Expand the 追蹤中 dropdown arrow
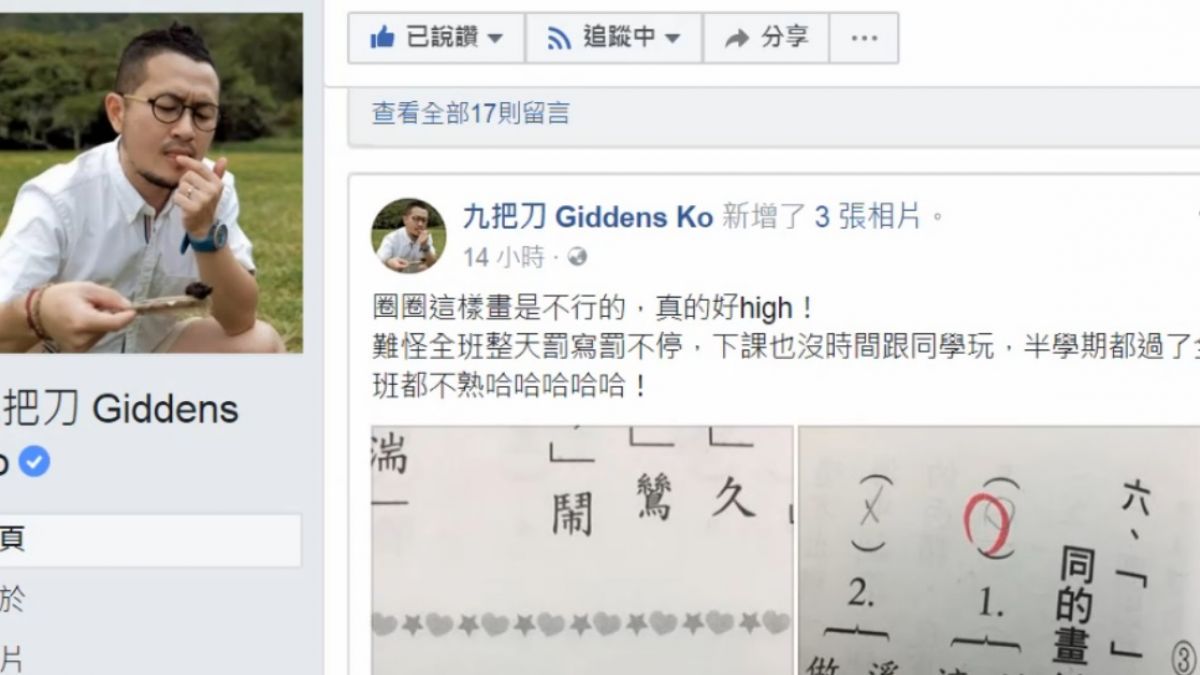Viewport: 1200px width, 675px height. coord(672,40)
